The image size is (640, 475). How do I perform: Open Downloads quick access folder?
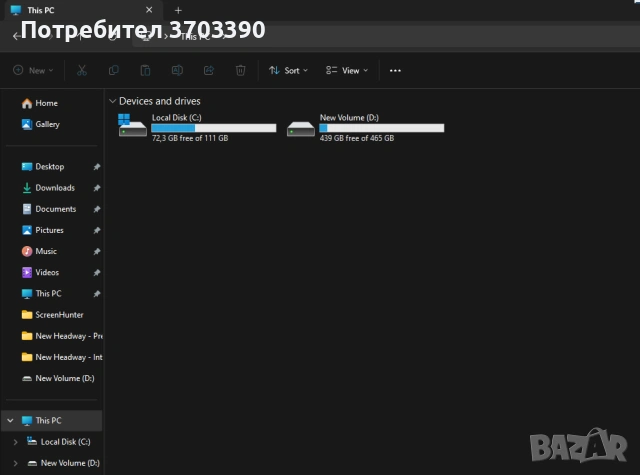click(x=48, y=188)
